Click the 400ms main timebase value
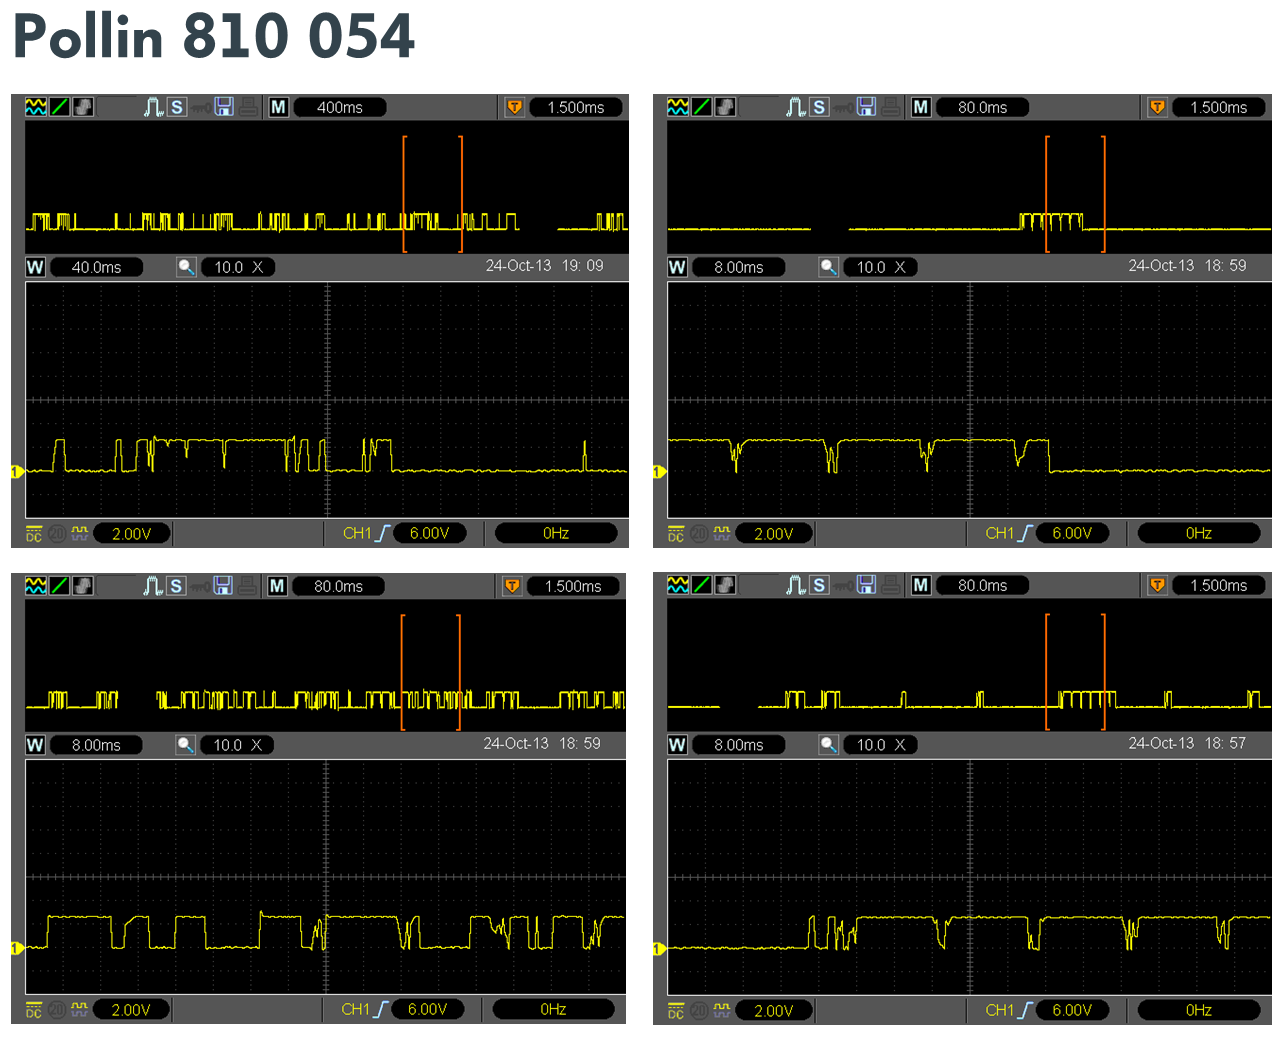 340,107
